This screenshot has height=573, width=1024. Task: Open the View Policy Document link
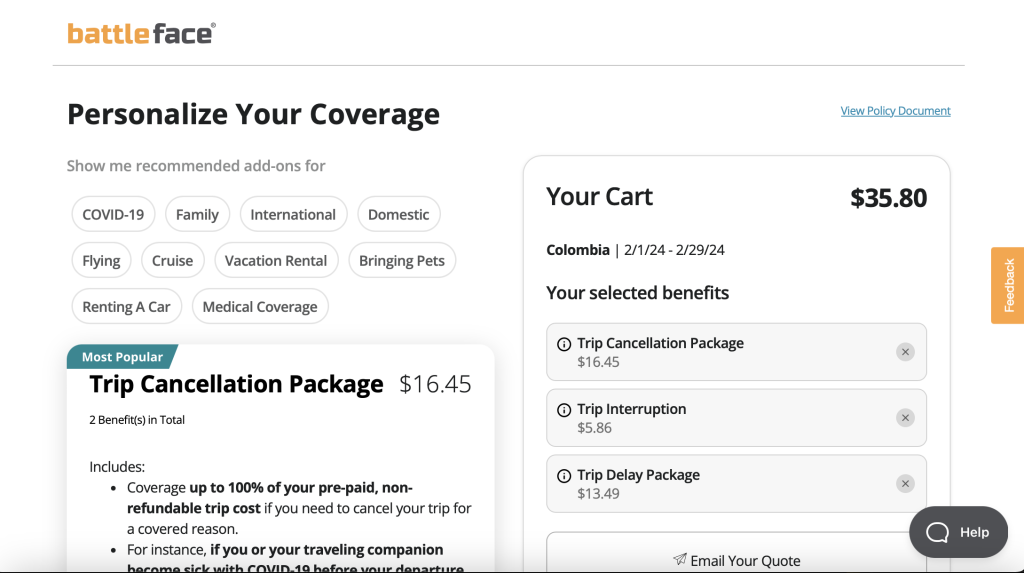895,111
